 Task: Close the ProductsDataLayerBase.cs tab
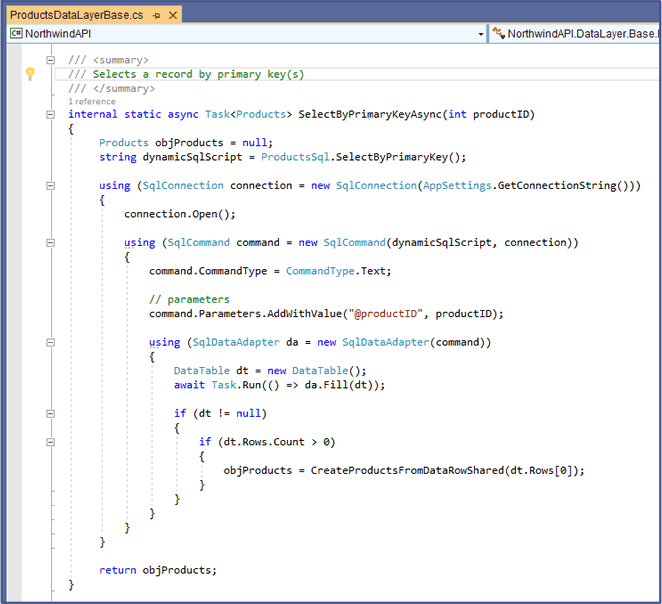click(173, 16)
